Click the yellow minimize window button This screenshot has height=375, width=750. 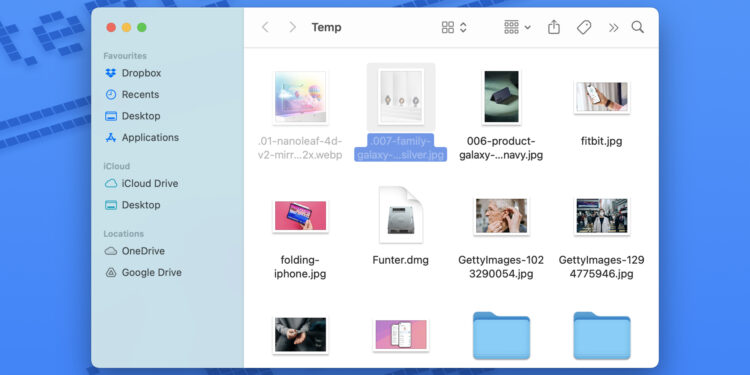(126, 27)
